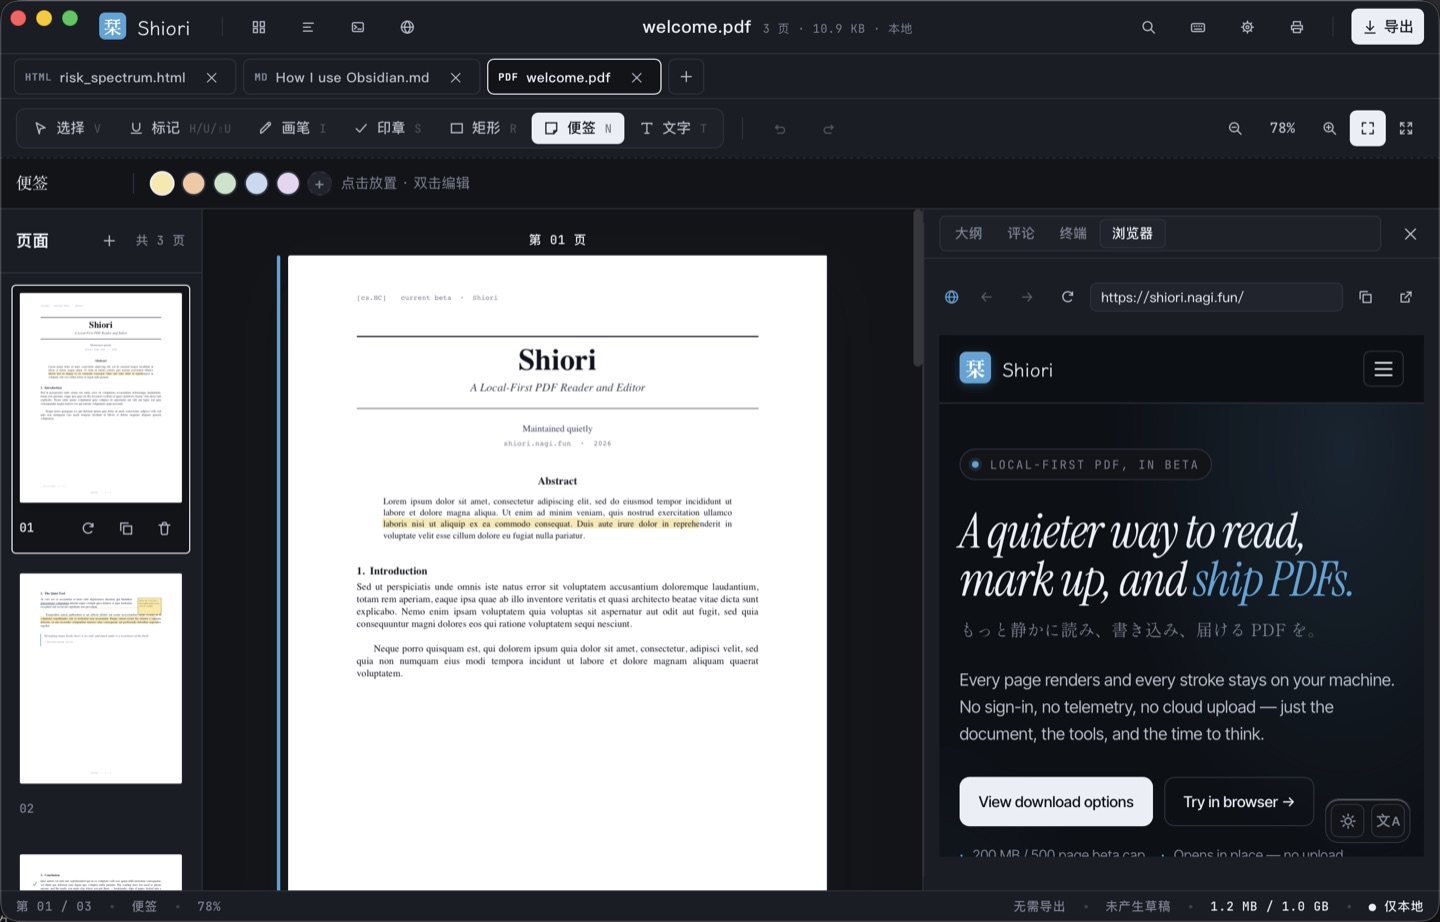Image resolution: width=1440 pixels, height=922 pixels.
Task: Pick the green note color swatch
Action: coord(225,183)
